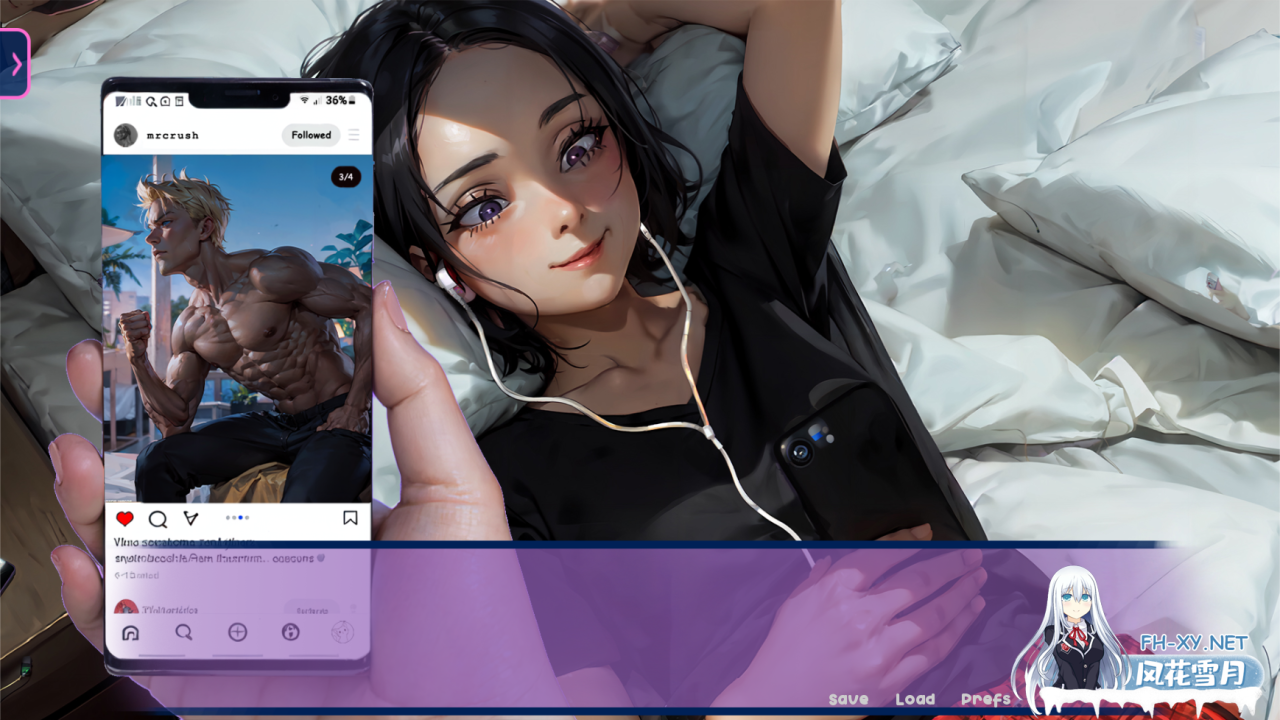The image size is (1280, 720).
Task: Tap the phone's home icon in bottom bar
Action: (129, 633)
